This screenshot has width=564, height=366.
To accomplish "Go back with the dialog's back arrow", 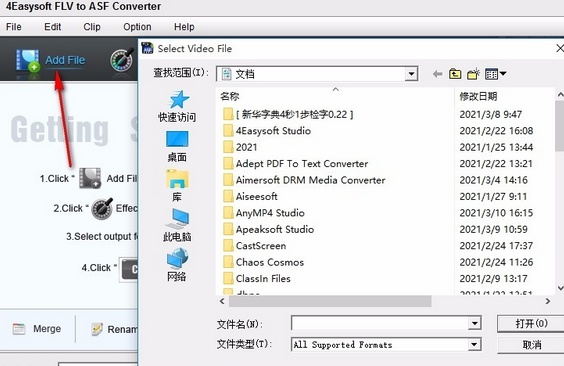I will point(437,74).
